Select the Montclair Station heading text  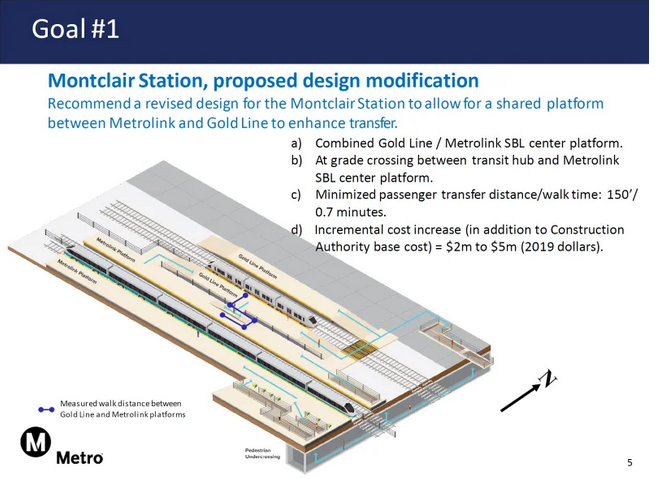coord(263,80)
